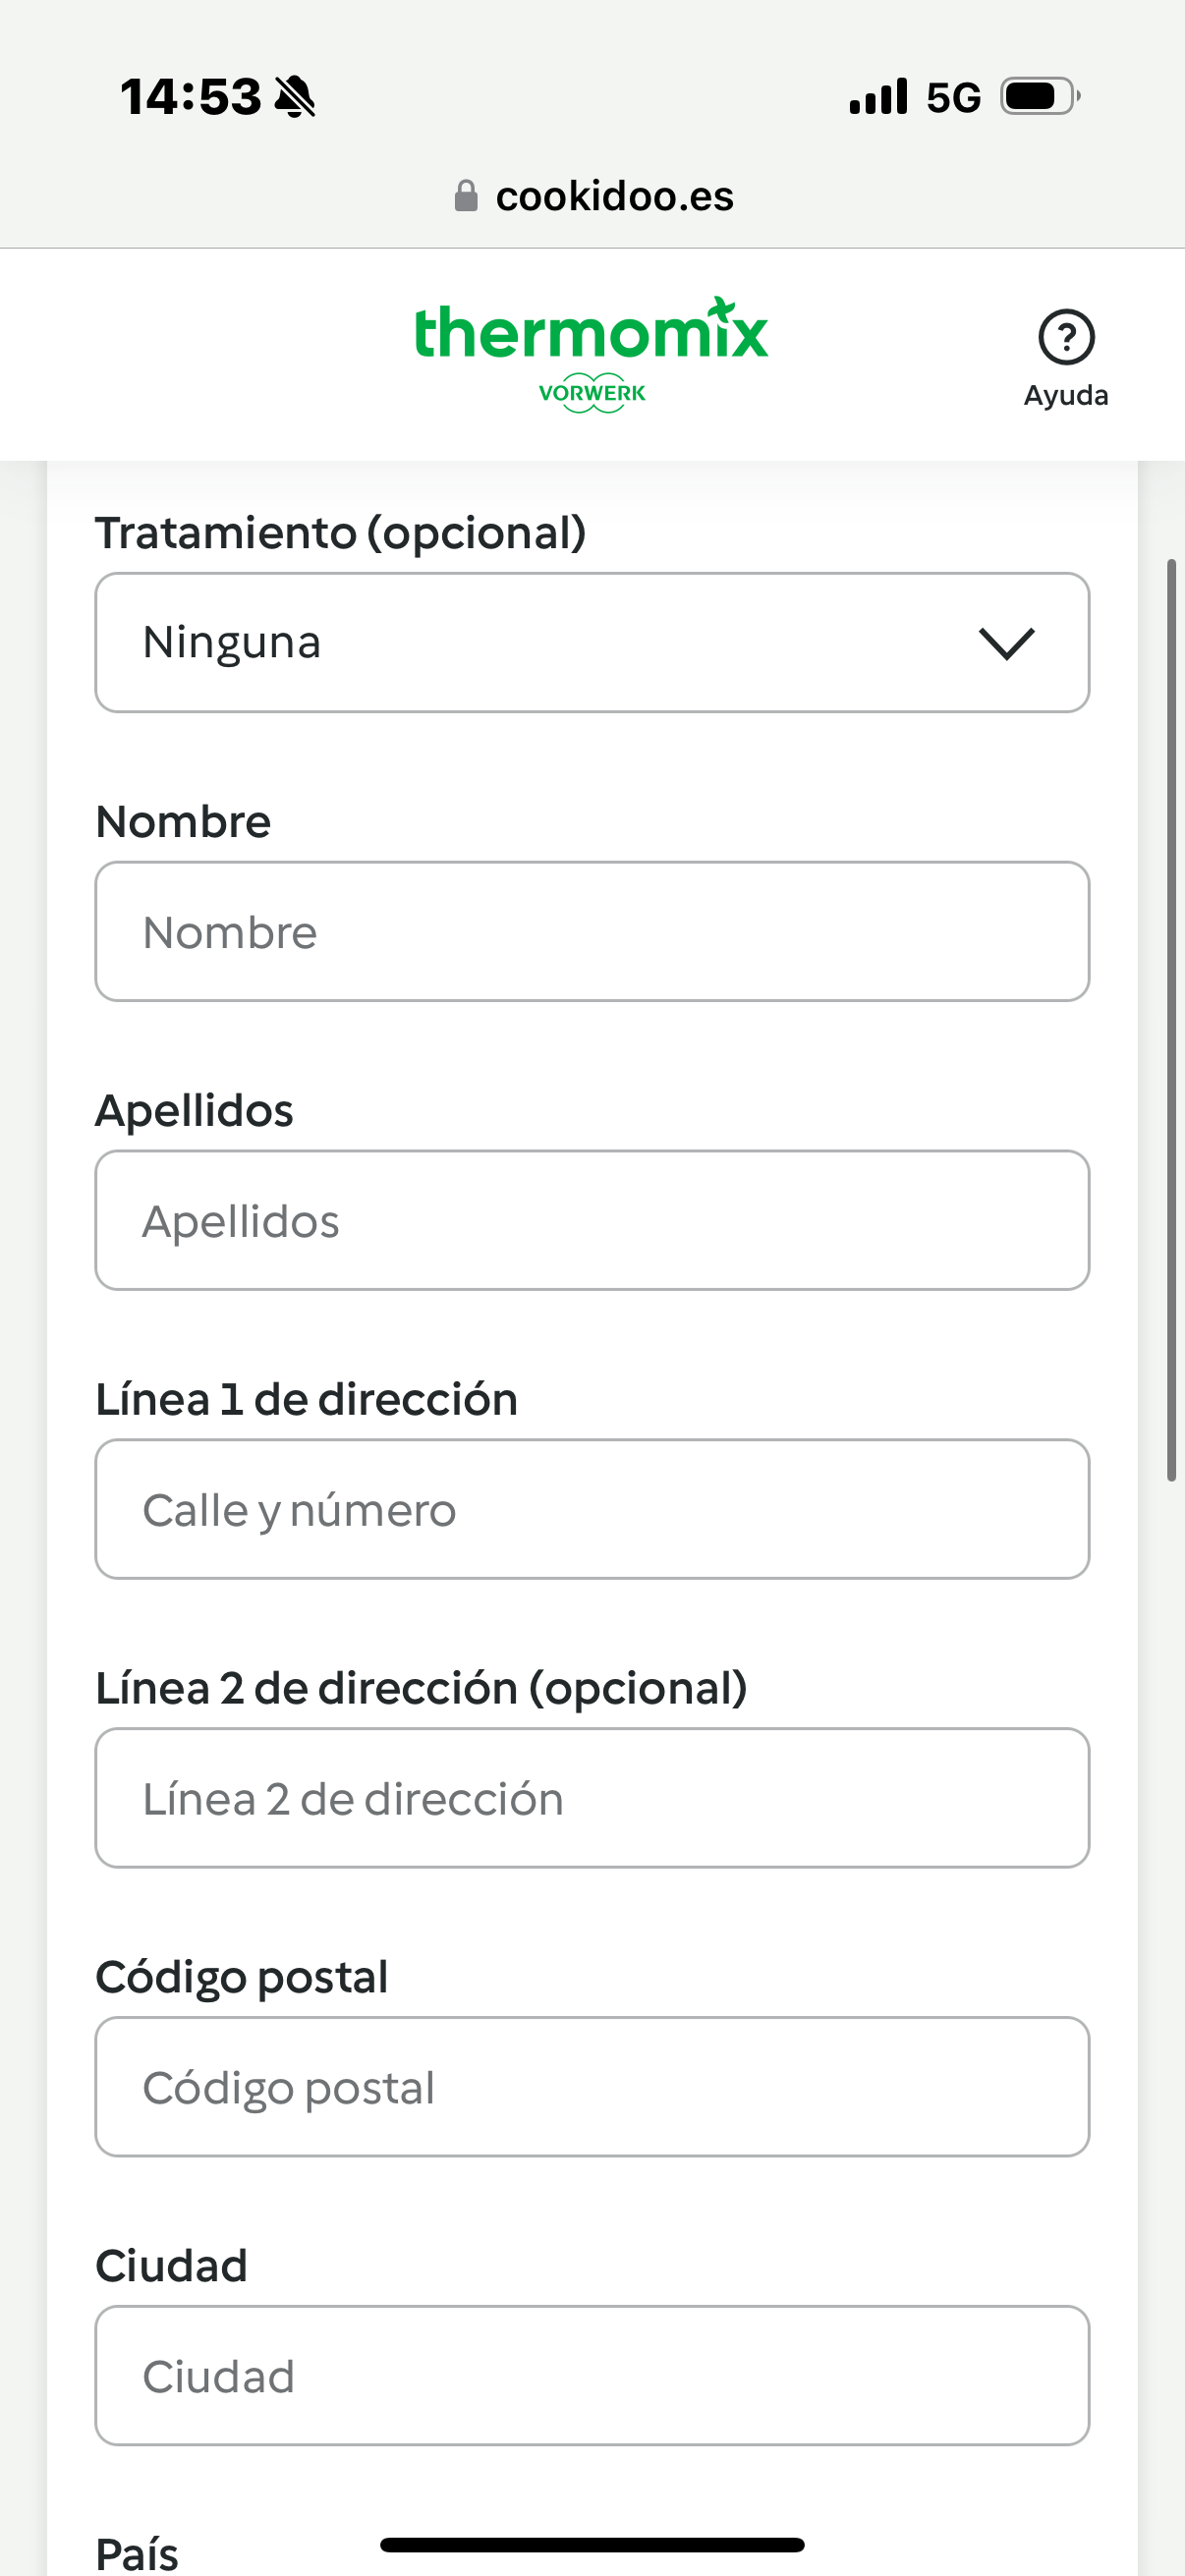Click the page's vertical scrollbar
1185x2576 pixels.
click(x=1171, y=1020)
